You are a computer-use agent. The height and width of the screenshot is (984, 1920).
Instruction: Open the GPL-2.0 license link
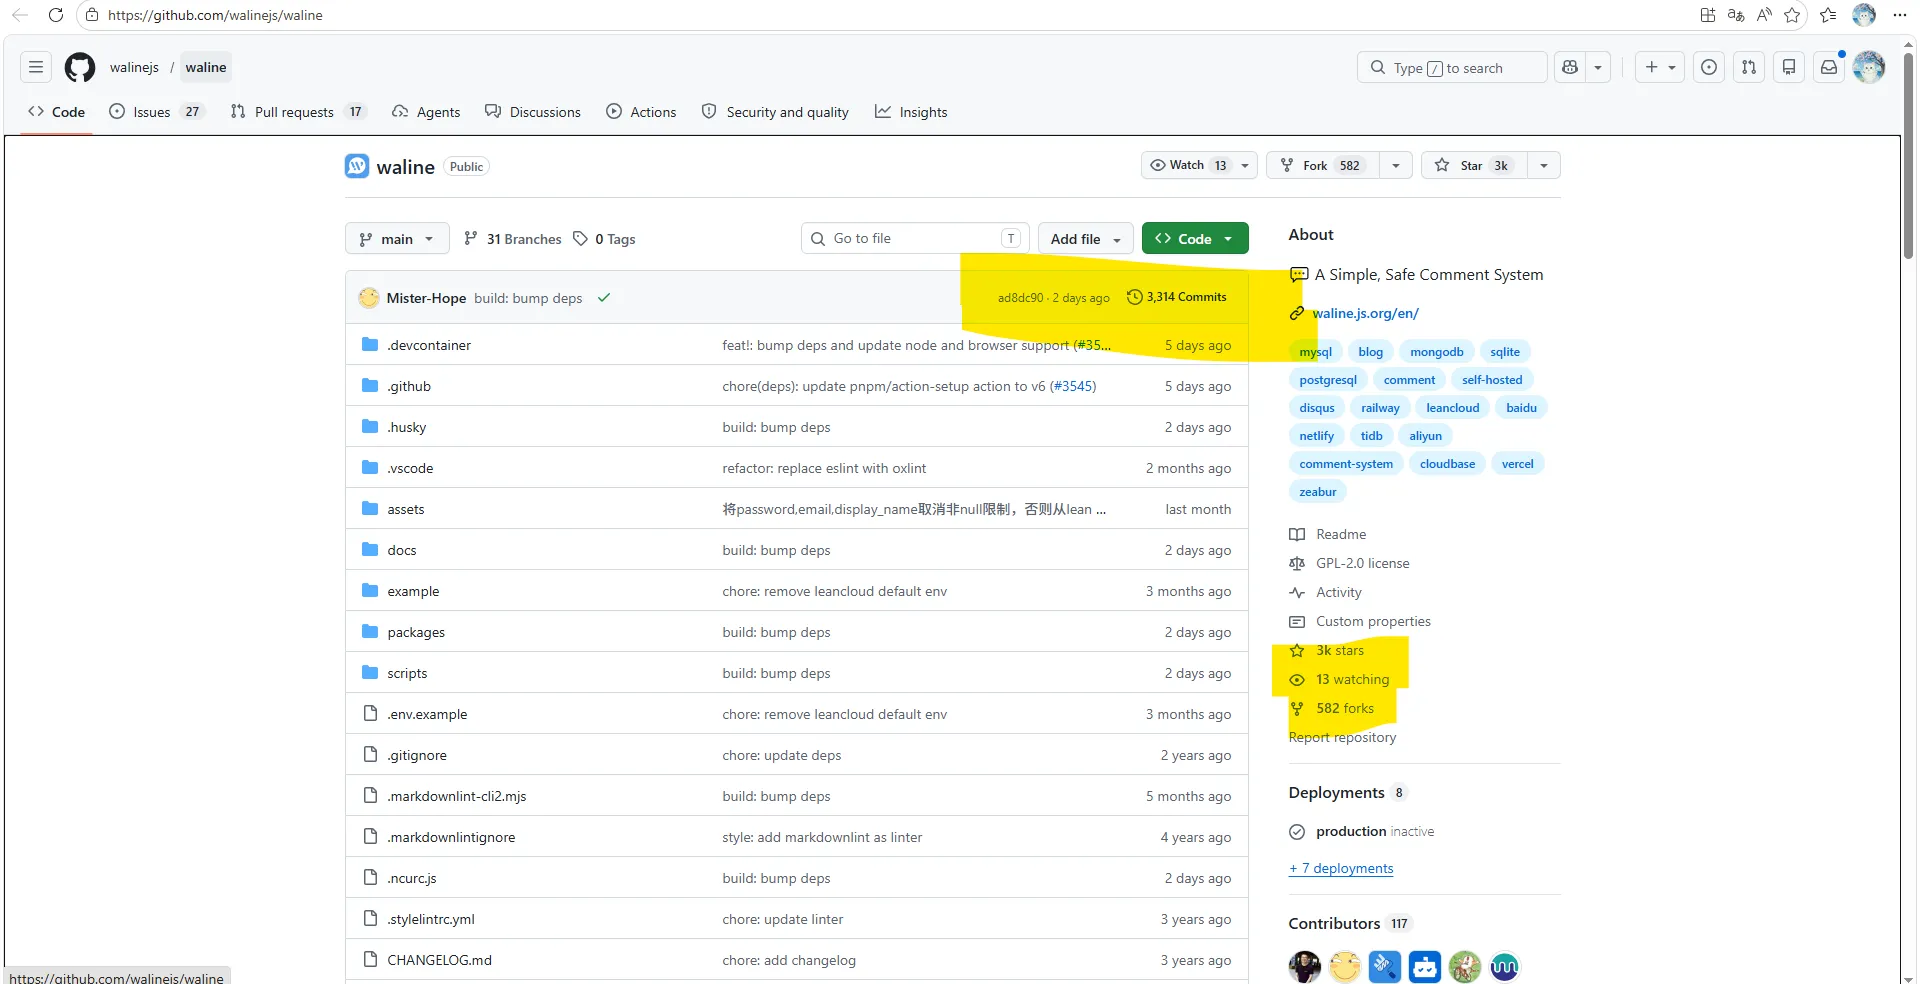(1363, 563)
